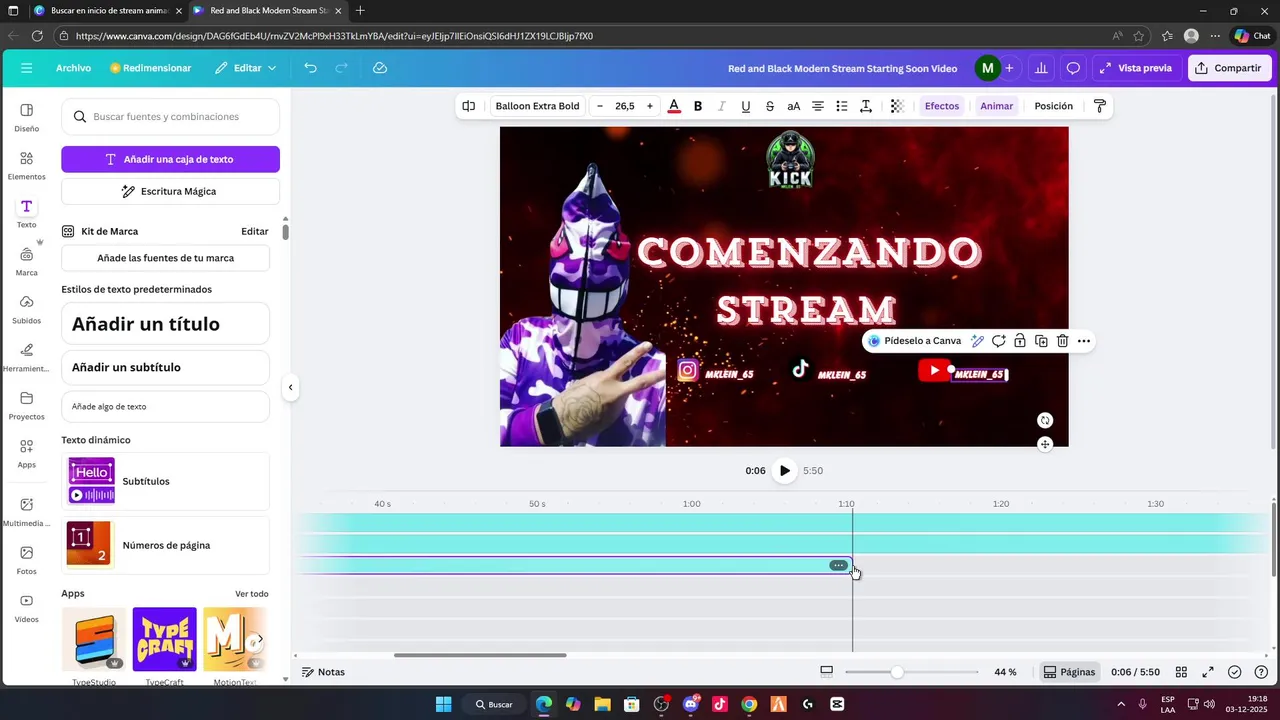The width and height of the screenshot is (1280, 720).
Task: Click the Compartir button
Action: (1228, 68)
